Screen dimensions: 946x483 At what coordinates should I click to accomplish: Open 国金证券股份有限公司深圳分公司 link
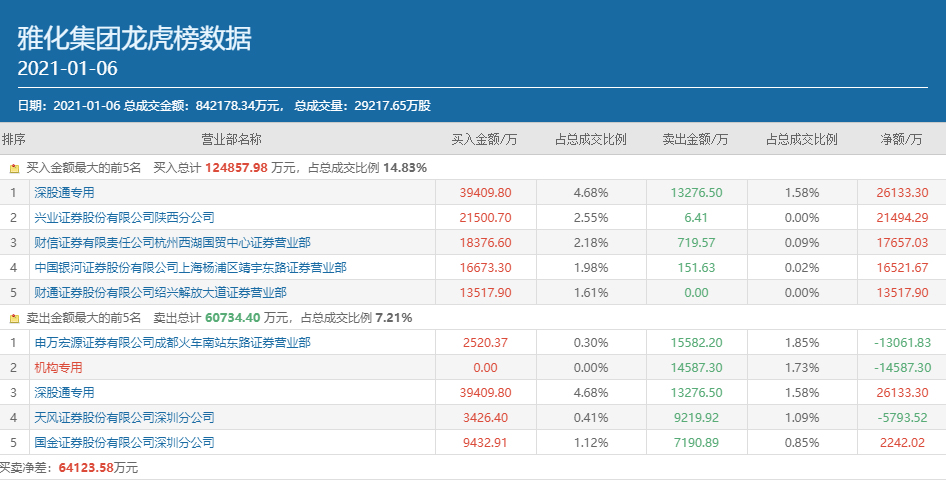(124, 442)
